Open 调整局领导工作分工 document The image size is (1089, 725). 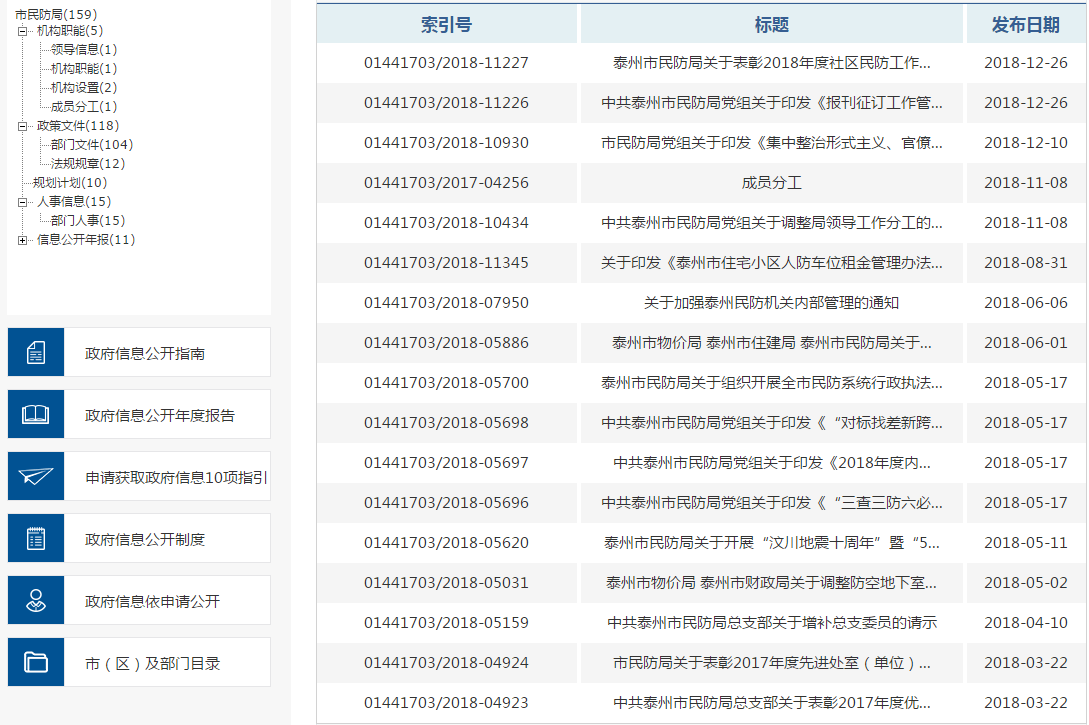(x=772, y=222)
